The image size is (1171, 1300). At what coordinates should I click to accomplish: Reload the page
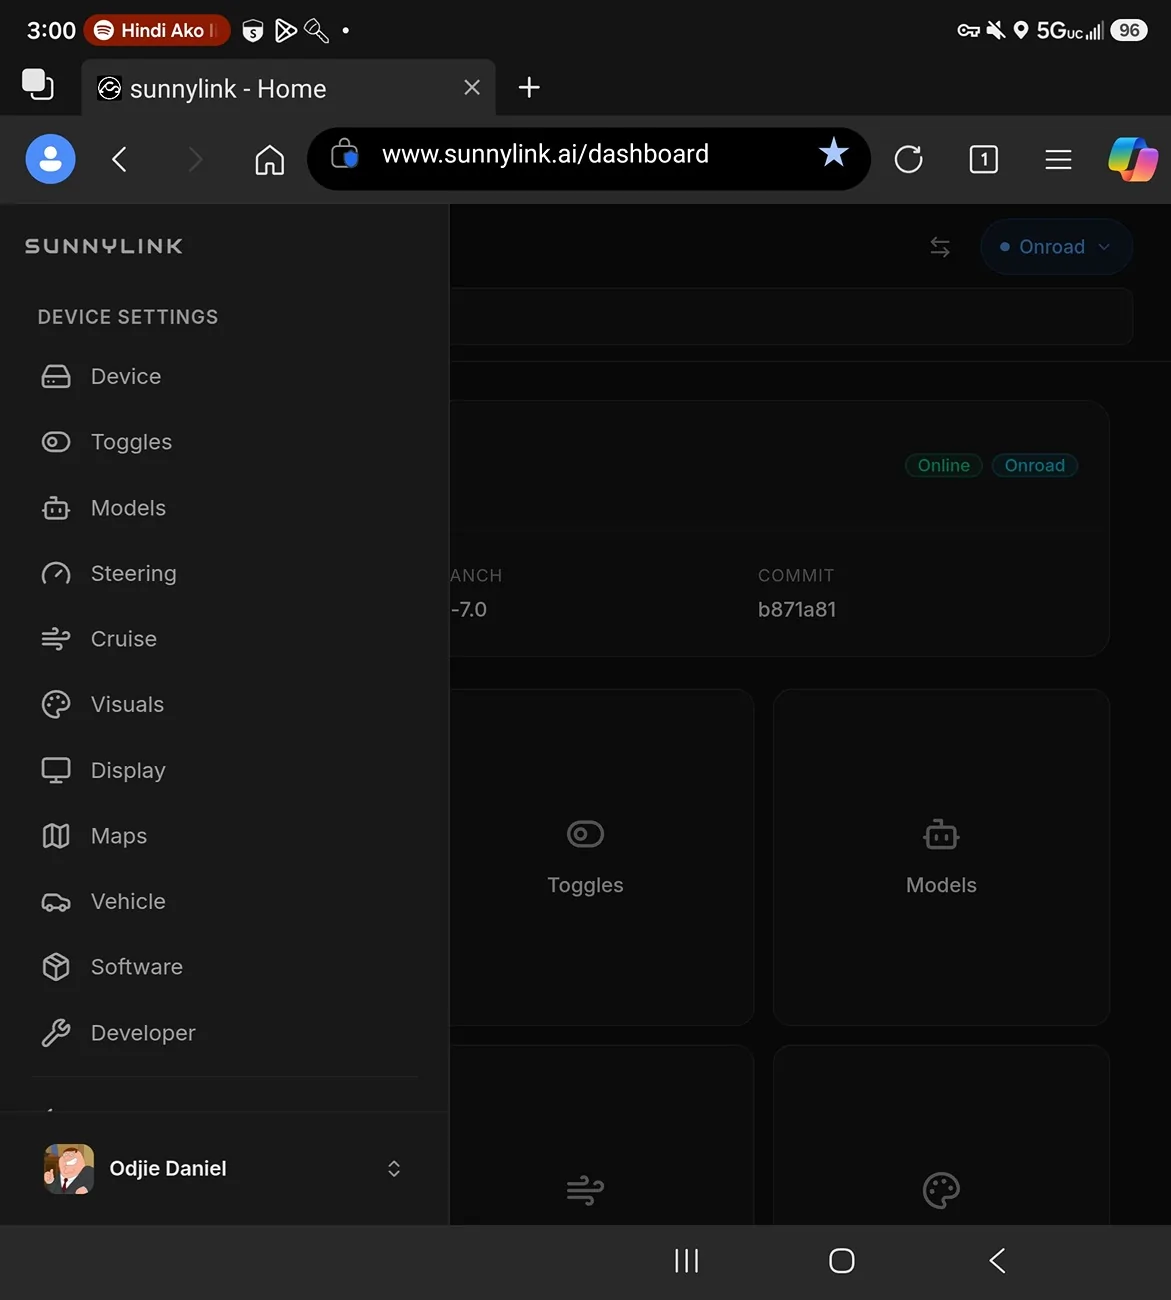click(x=908, y=159)
